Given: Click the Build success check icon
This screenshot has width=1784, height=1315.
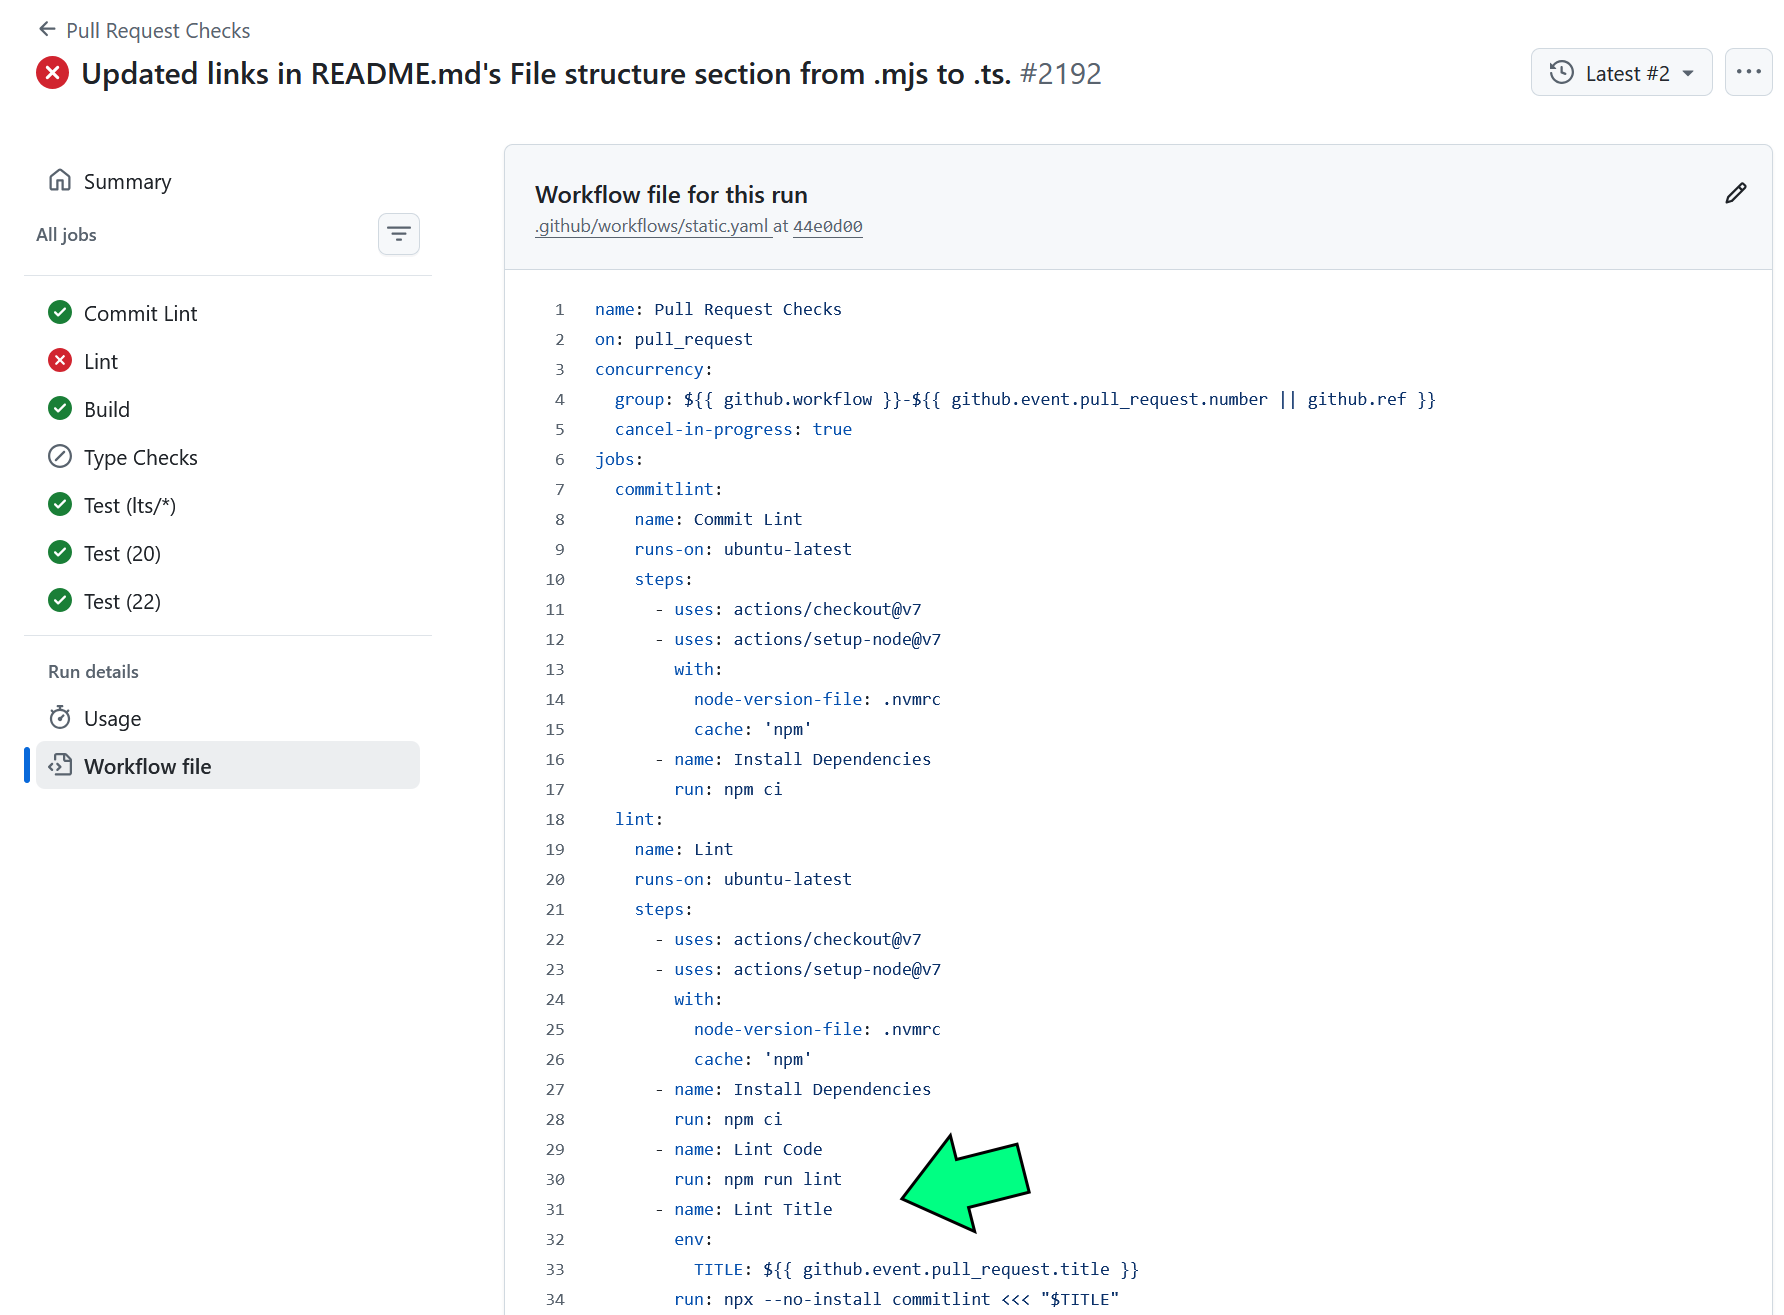Looking at the screenshot, I should [x=60, y=408].
